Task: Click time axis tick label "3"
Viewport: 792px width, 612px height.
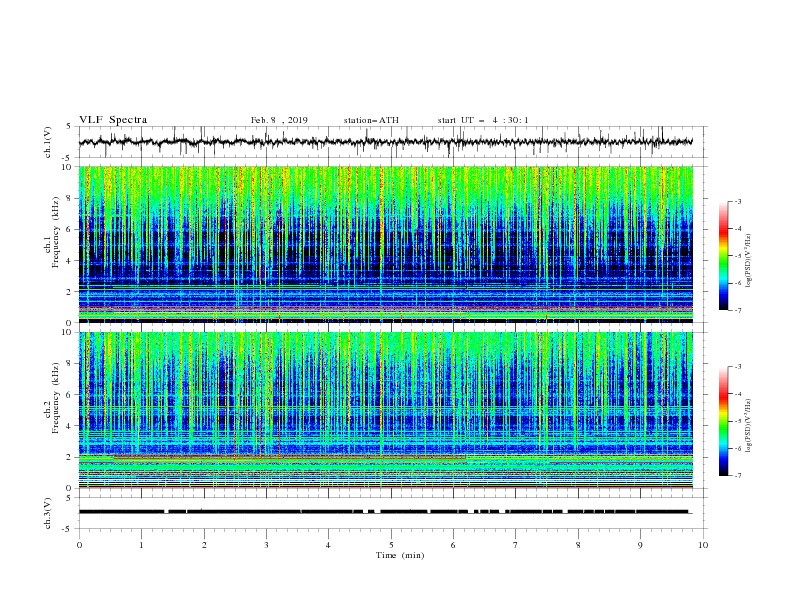Action: point(266,545)
